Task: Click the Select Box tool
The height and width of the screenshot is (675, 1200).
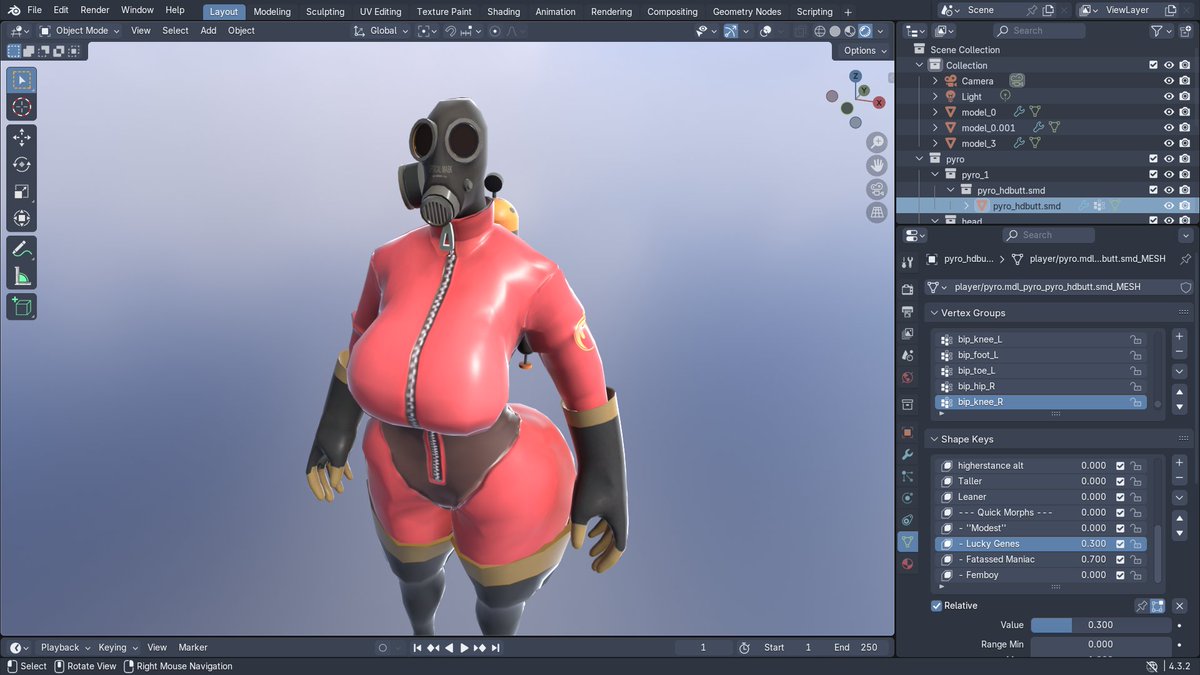Action: (22, 80)
